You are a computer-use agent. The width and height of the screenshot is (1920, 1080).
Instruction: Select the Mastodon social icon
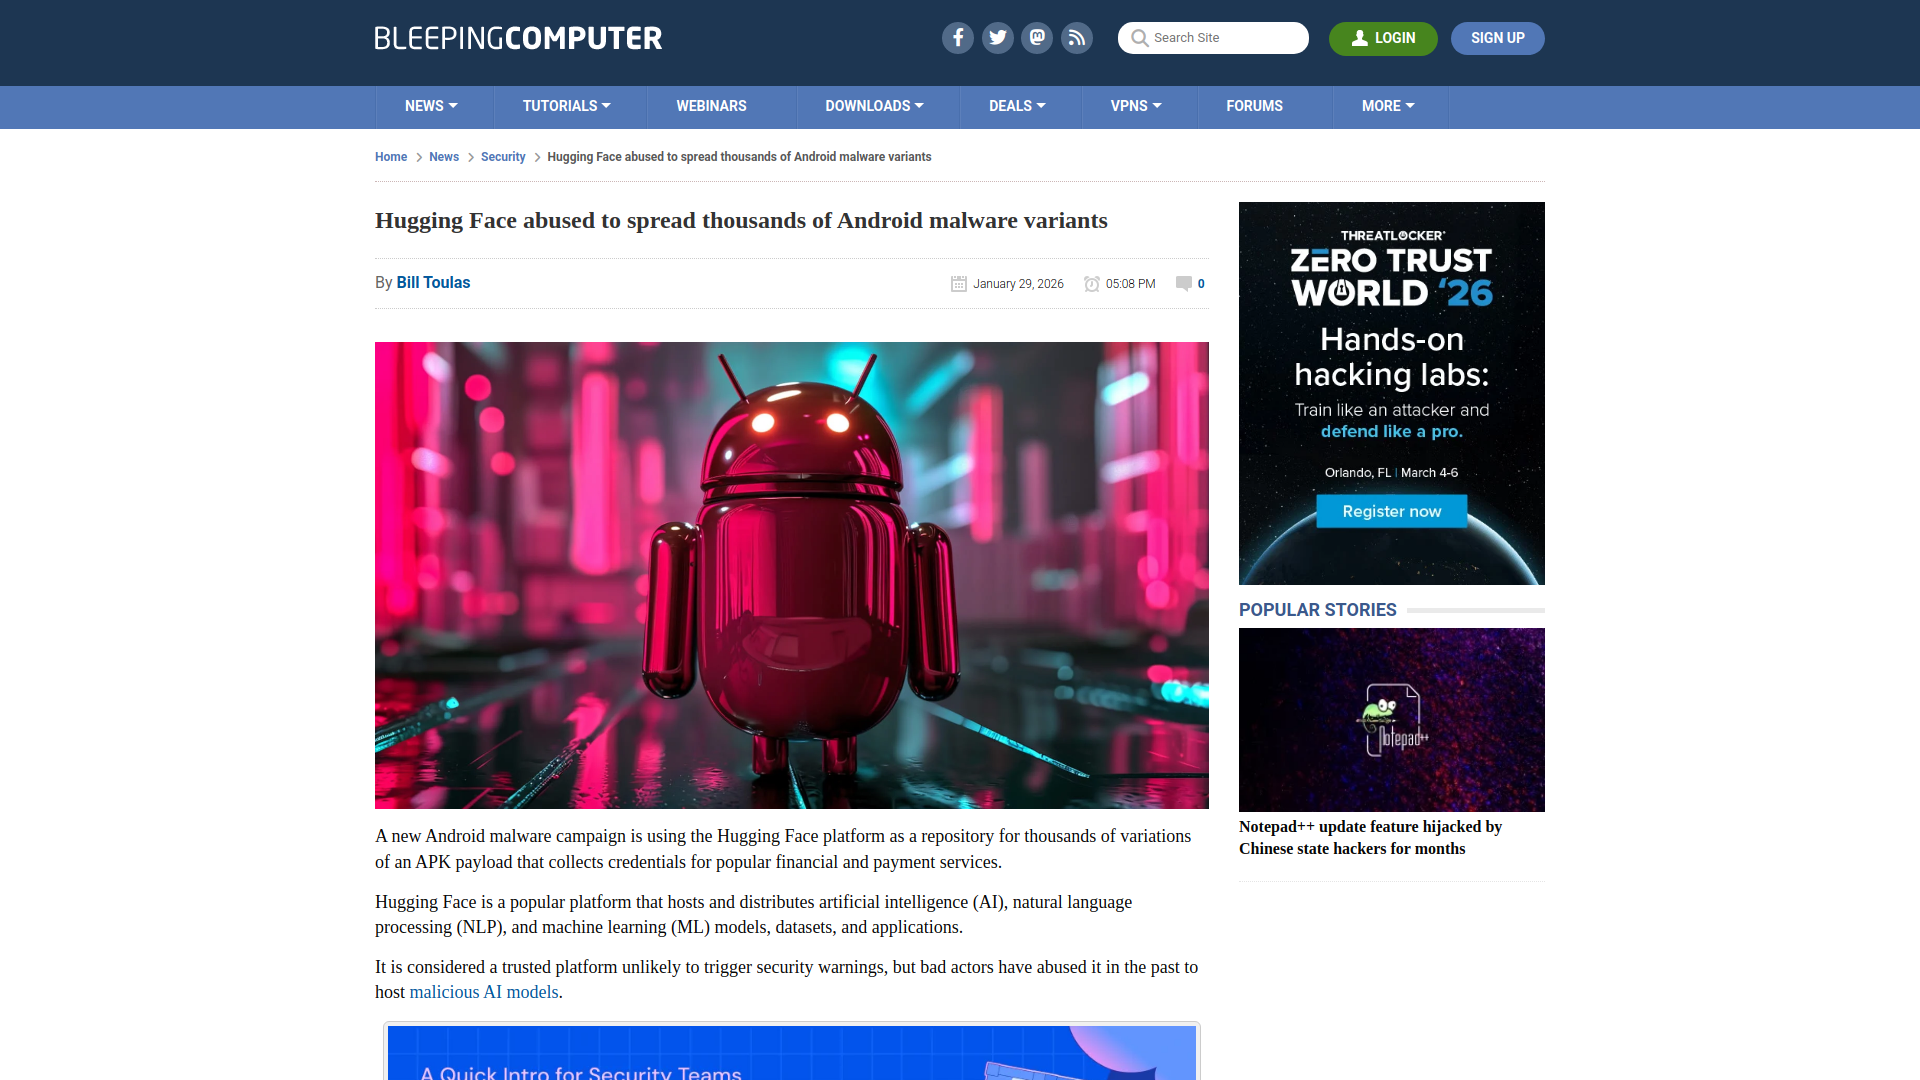pyautogui.click(x=1037, y=38)
